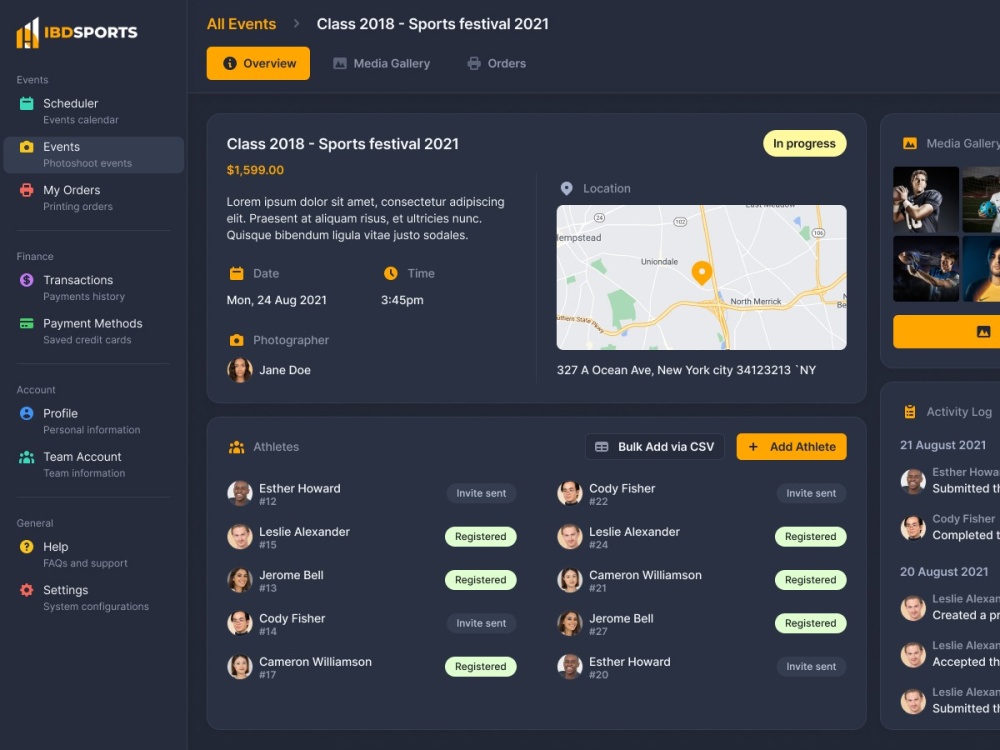Switch to the Media Gallery tab
The width and height of the screenshot is (1000, 750).
pos(381,63)
